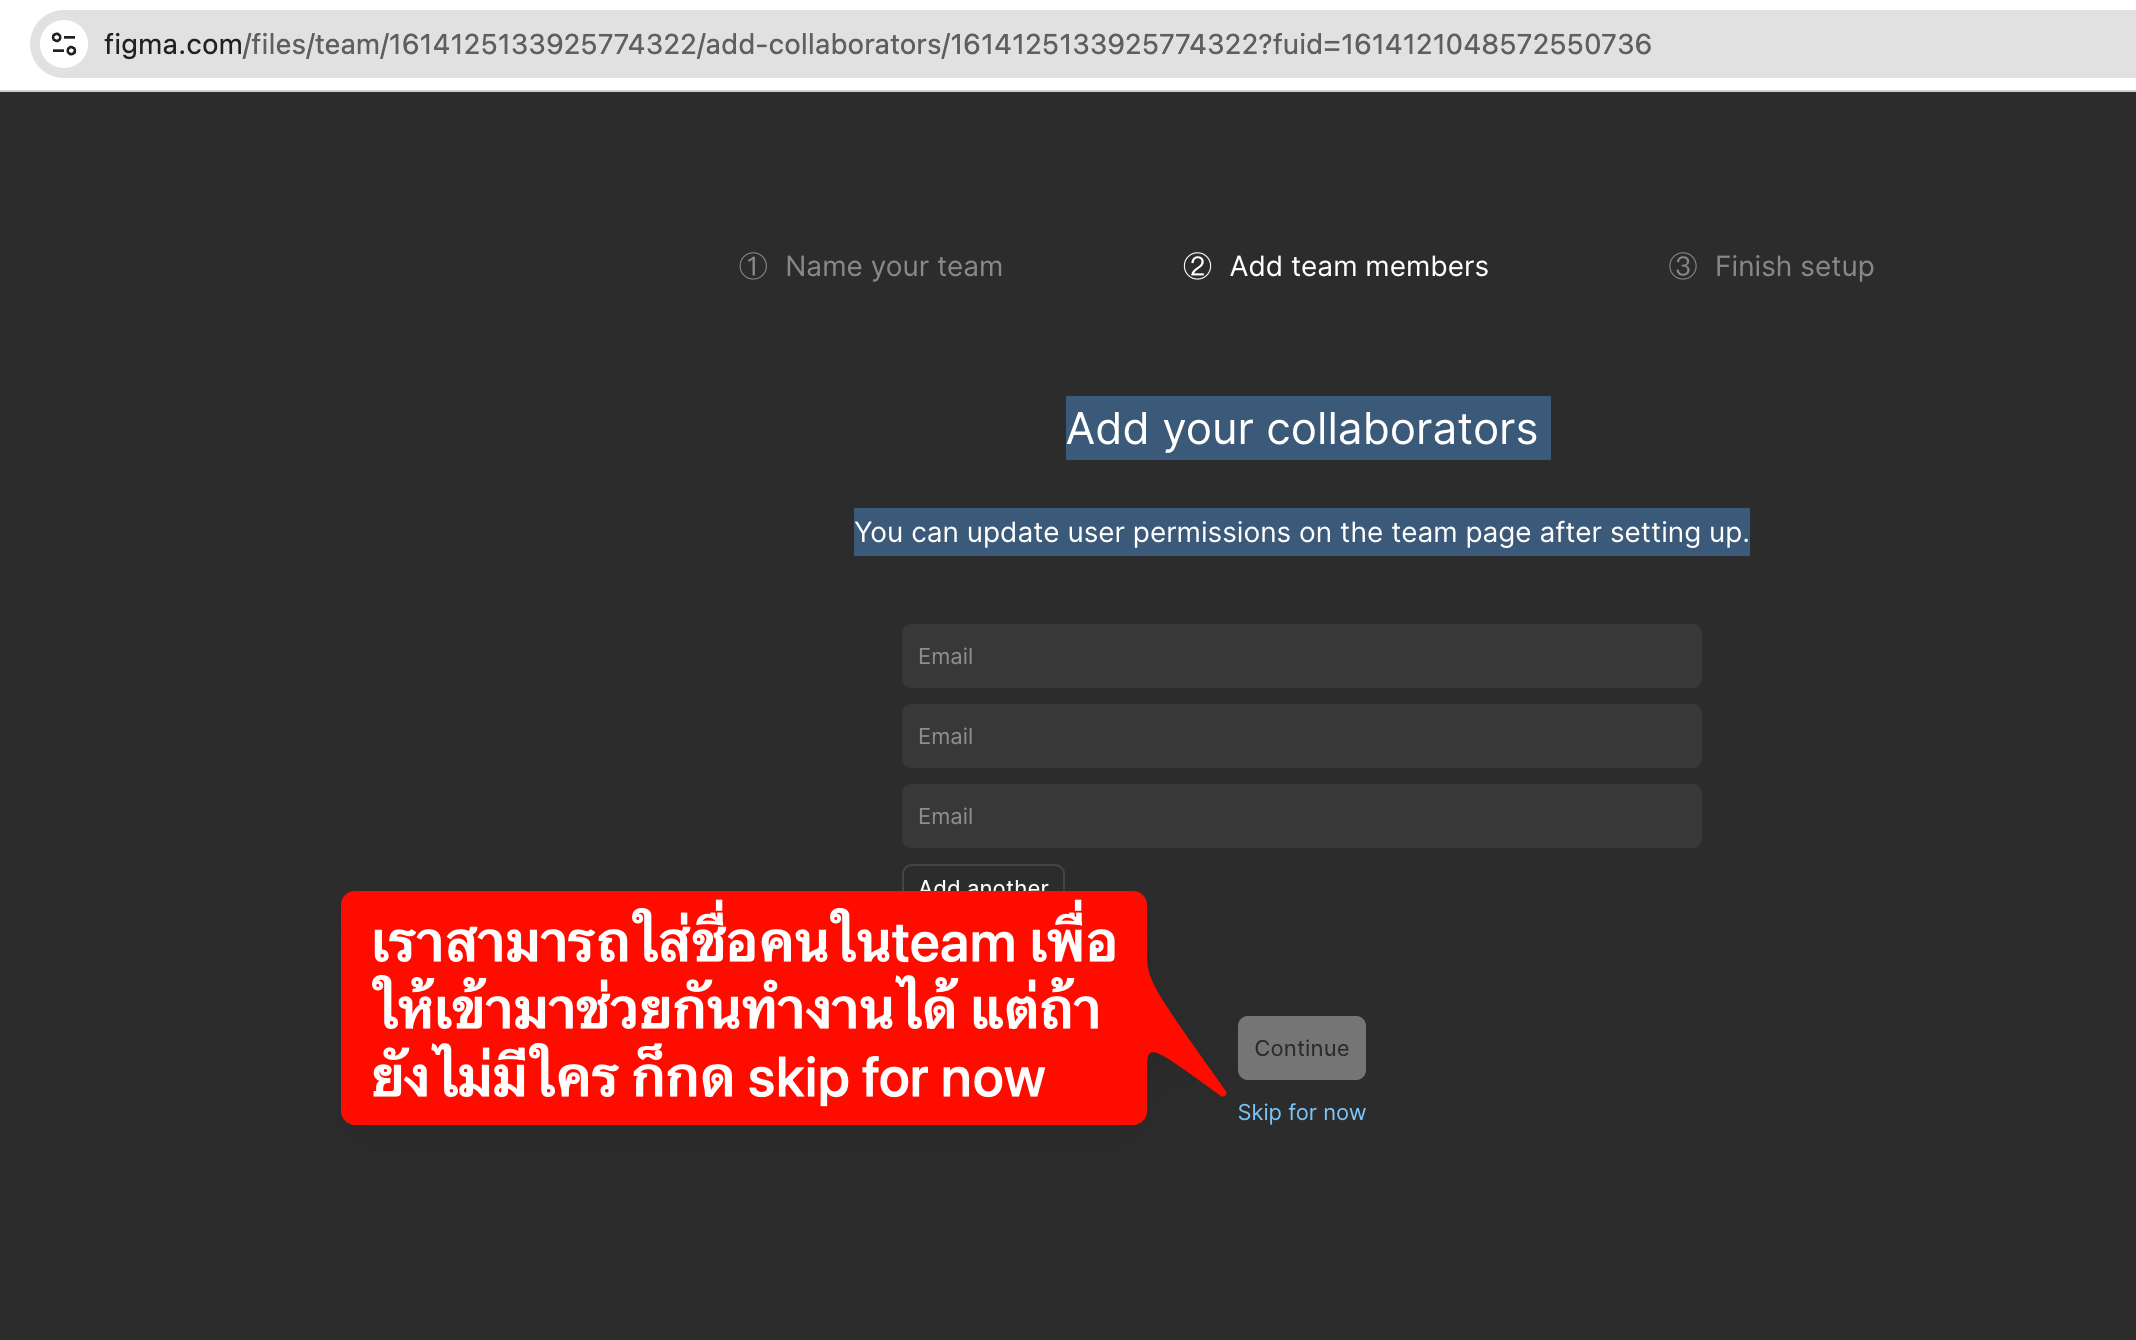Click the site information icon in address bar

pos(64,44)
